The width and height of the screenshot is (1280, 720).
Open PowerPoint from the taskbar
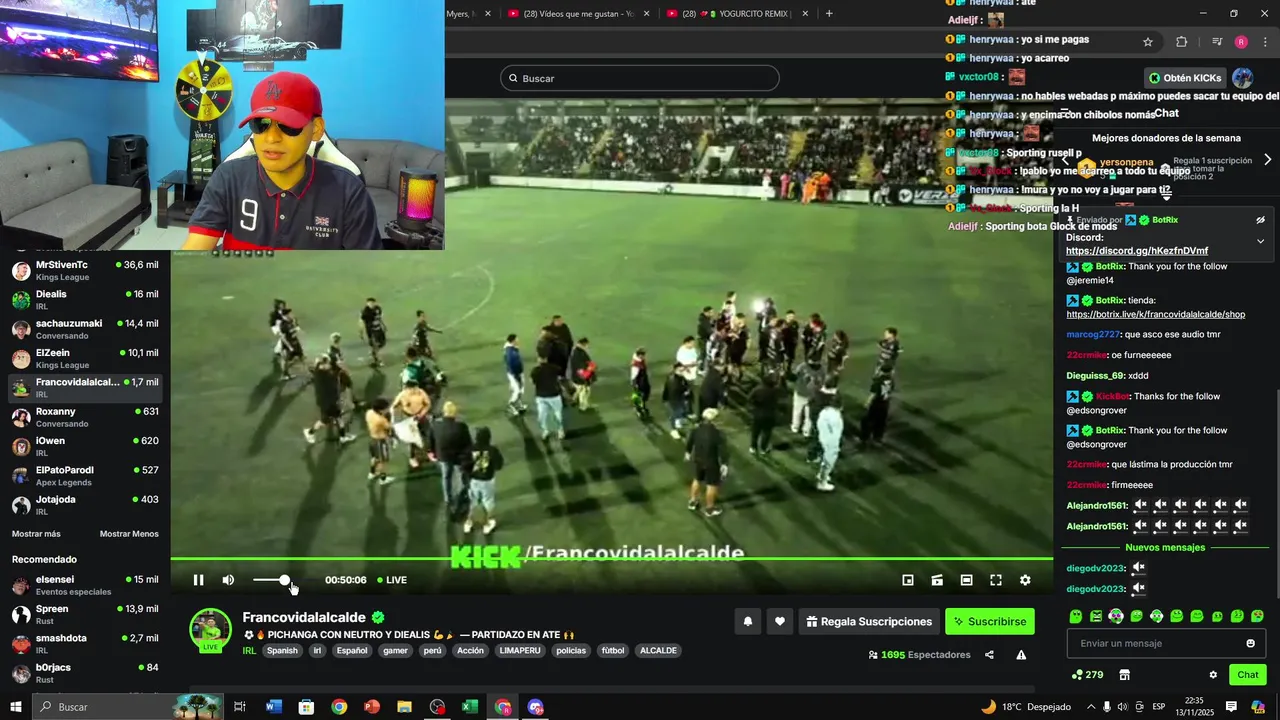click(x=372, y=707)
